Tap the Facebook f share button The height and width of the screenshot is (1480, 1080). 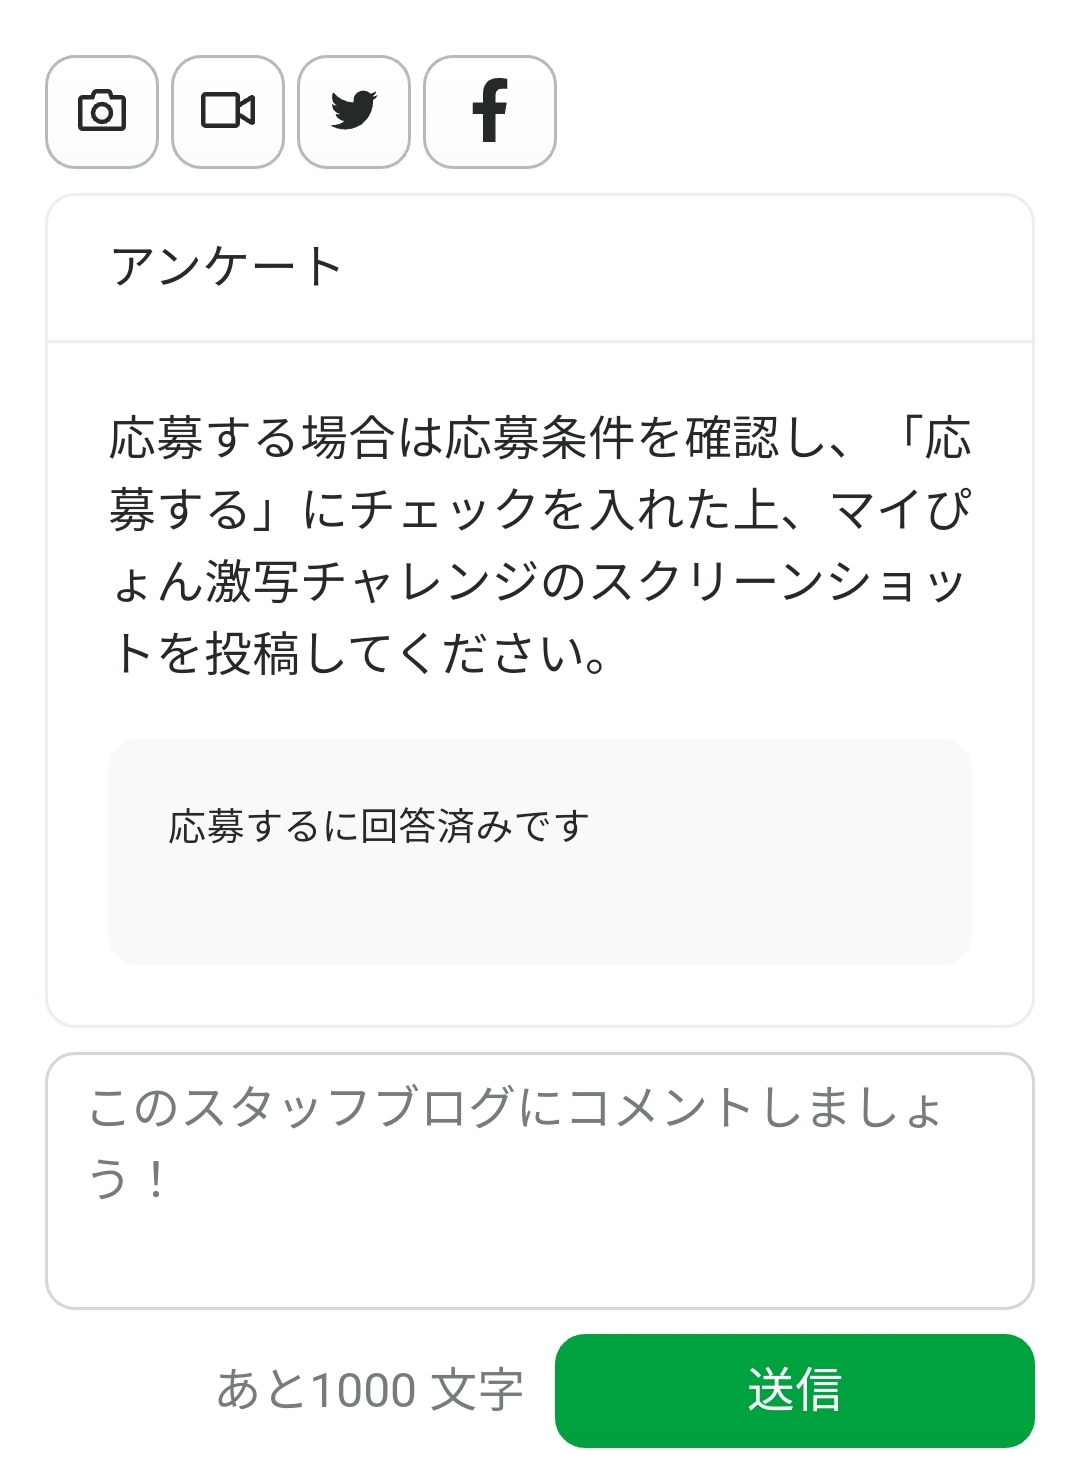[x=490, y=111]
